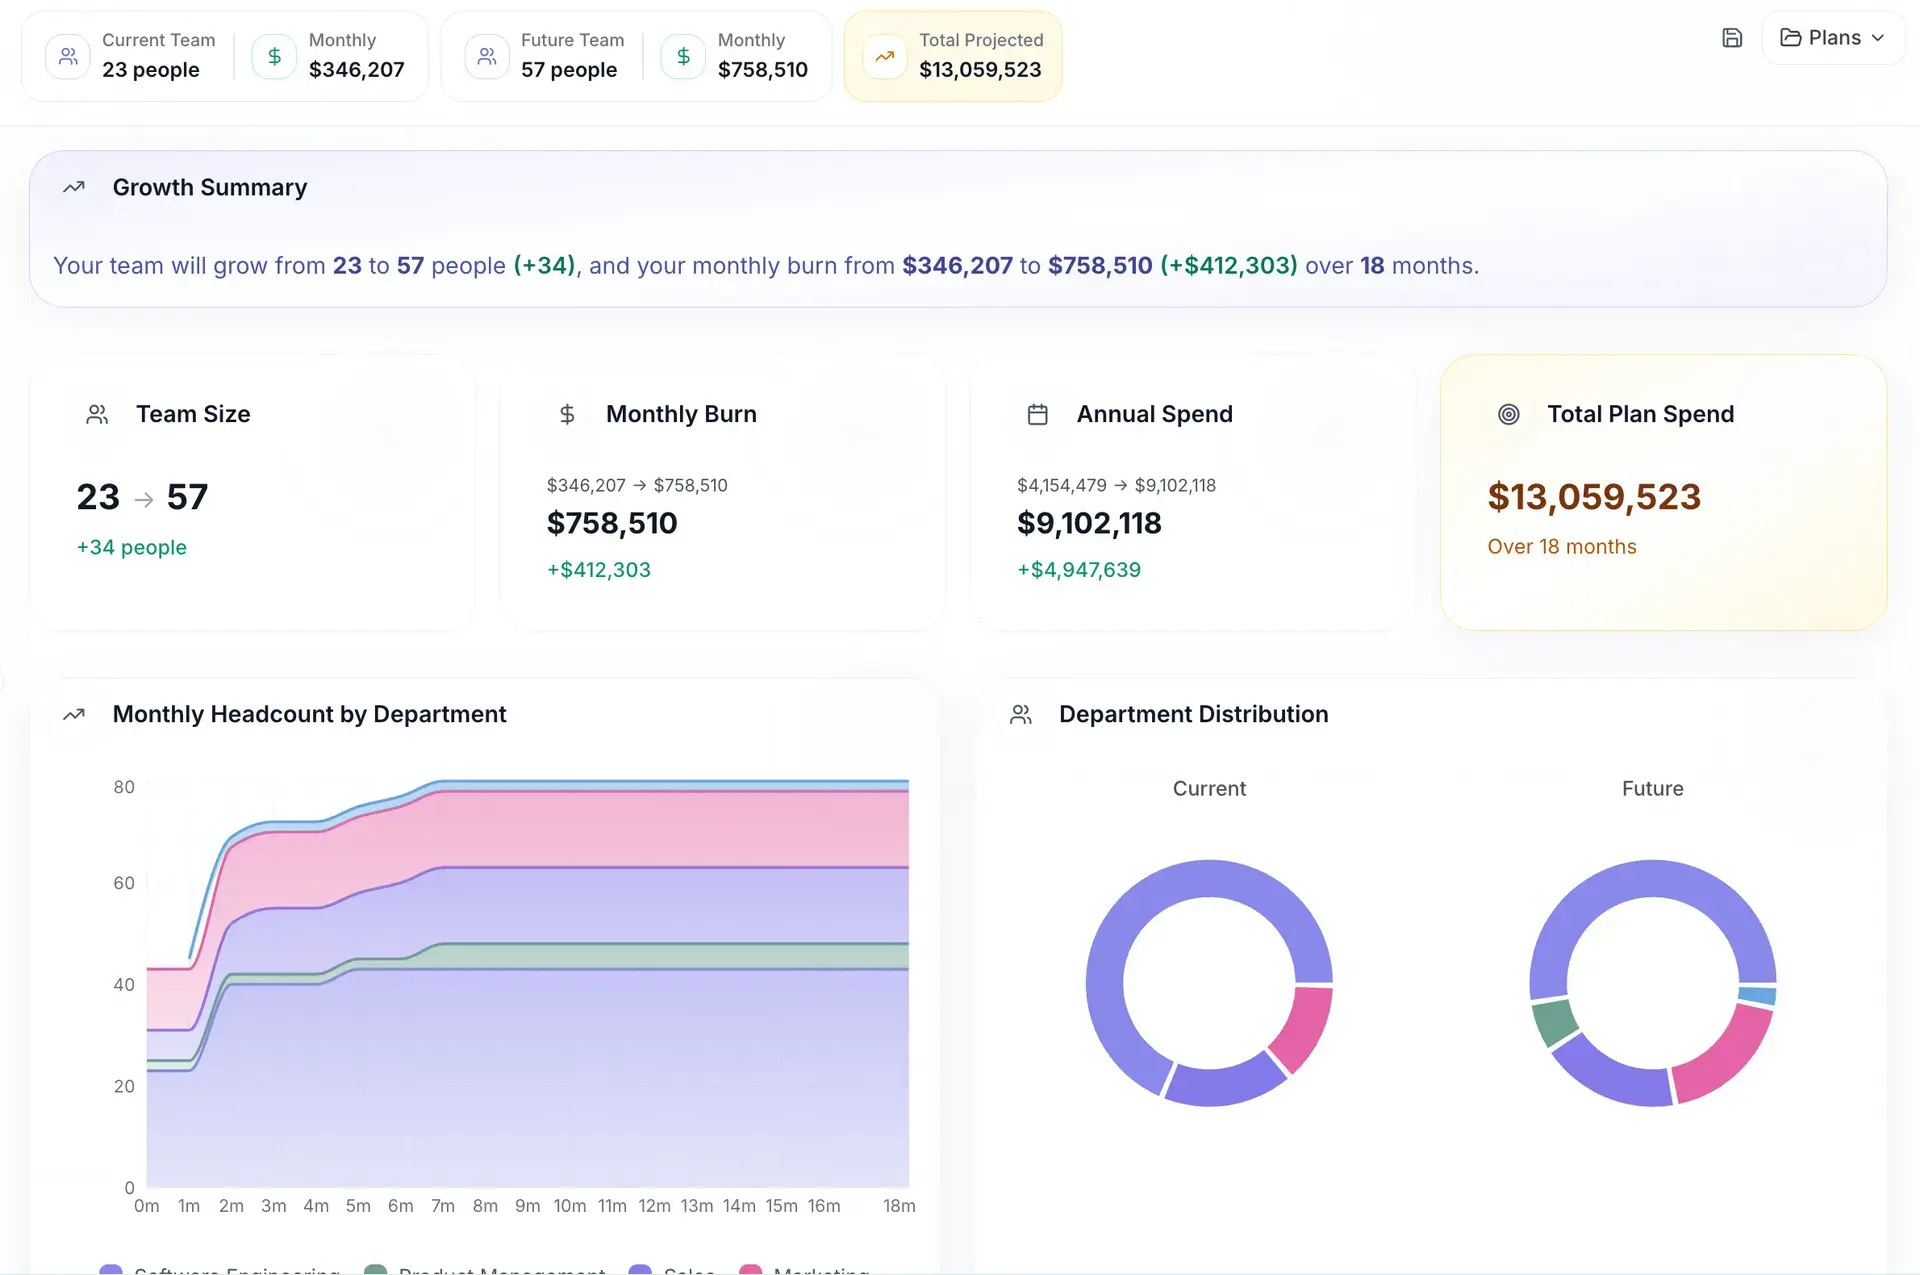Open the Total Plan Spend card
This screenshot has width=1920, height=1275.
1662,492
